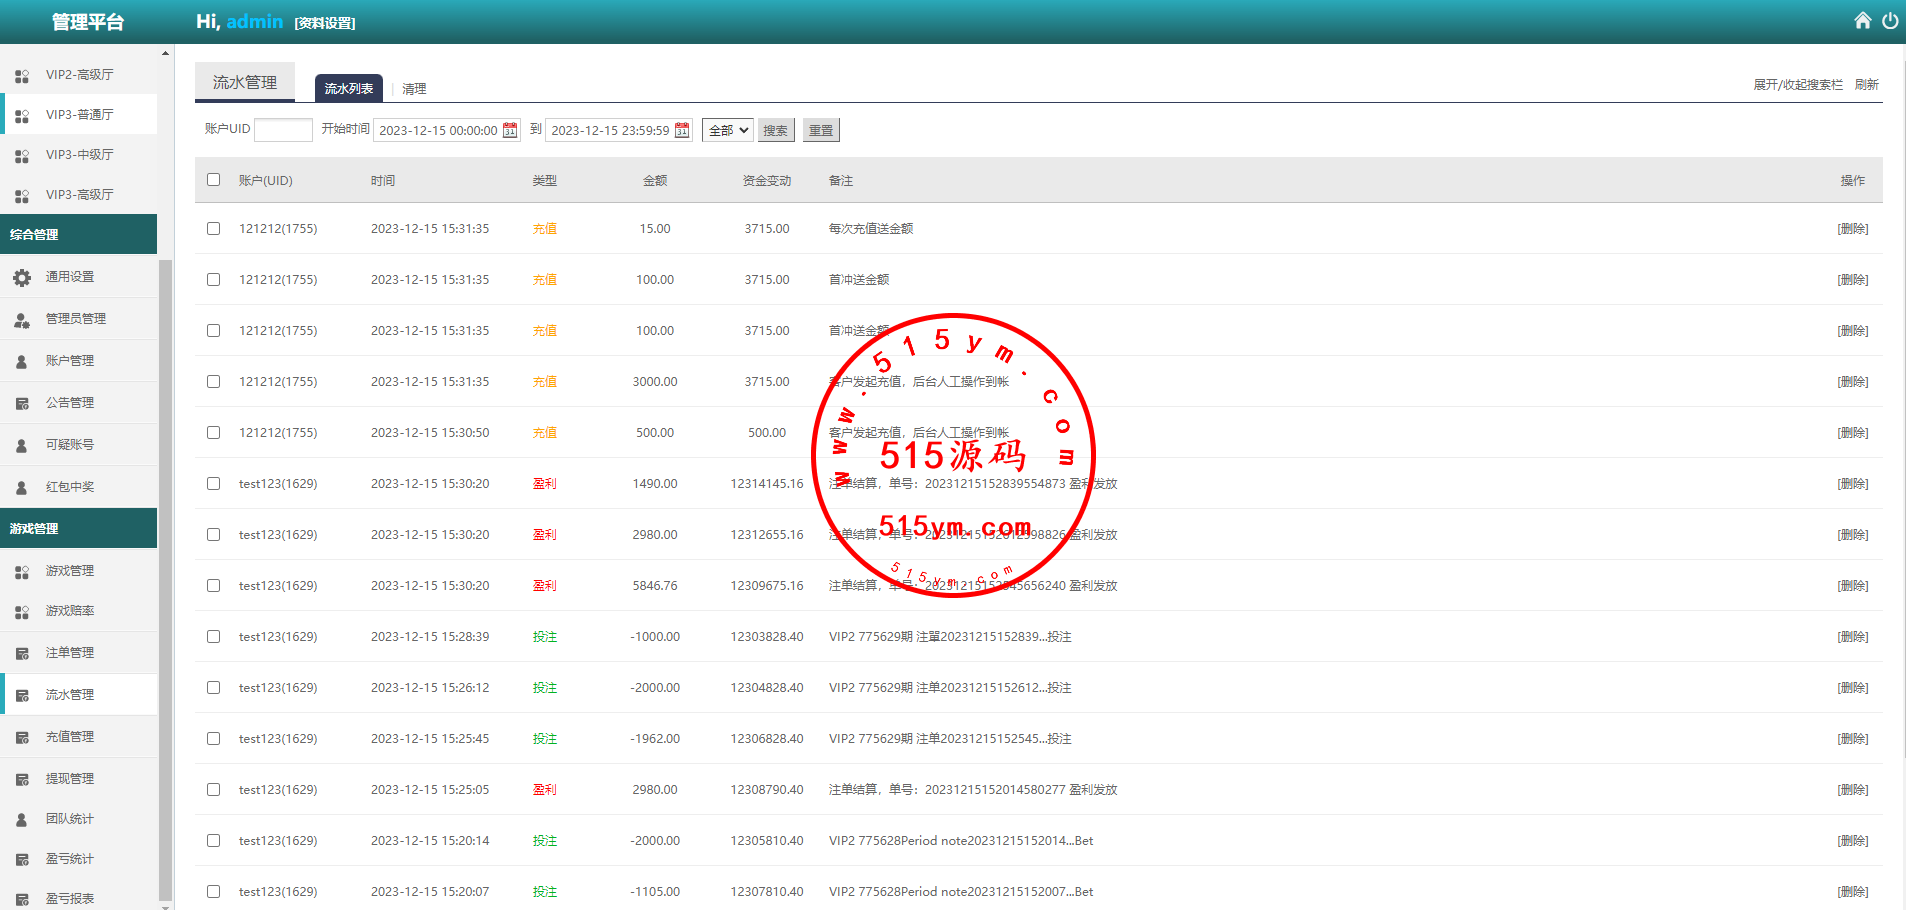Screen dimensions: 1906x910
Task: Open end time calendar picker icon
Action: point(682,130)
